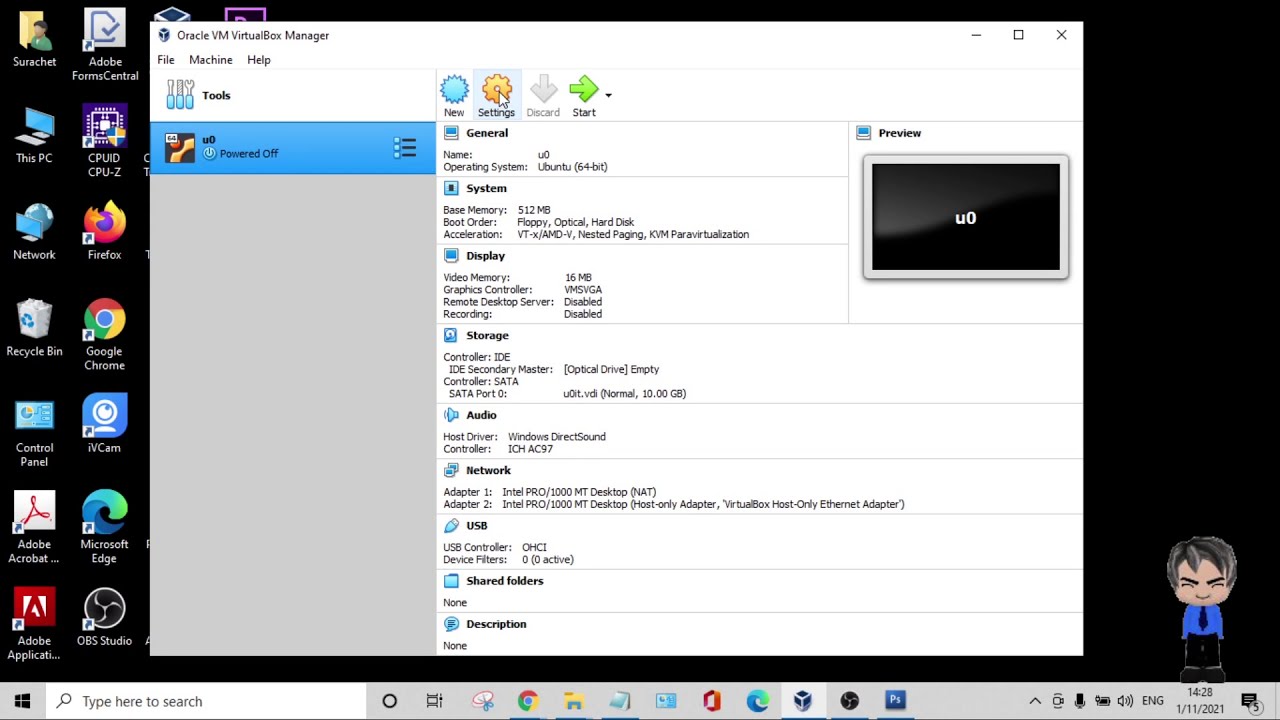Image resolution: width=1280 pixels, height=720 pixels.
Task: Click the Audio section header
Action: (x=481, y=415)
